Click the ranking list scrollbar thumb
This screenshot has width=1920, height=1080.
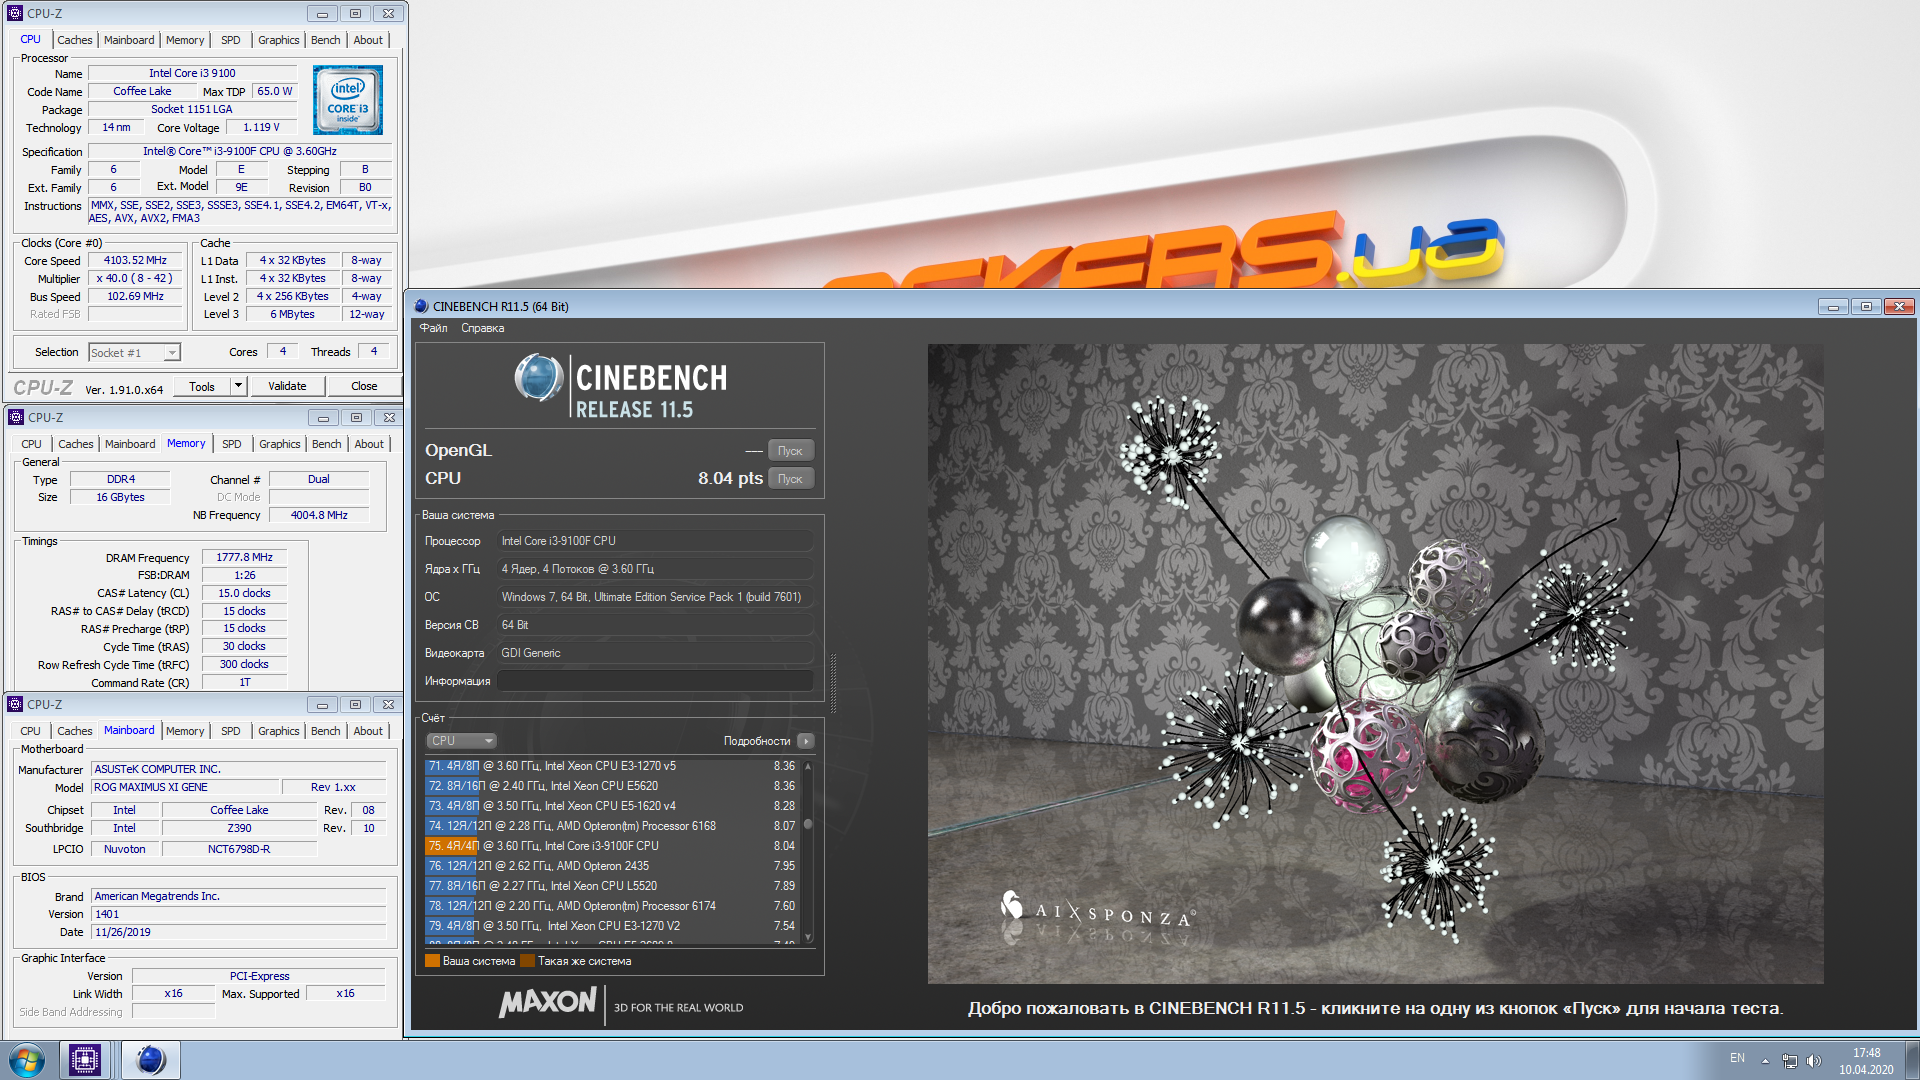click(x=808, y=825)
